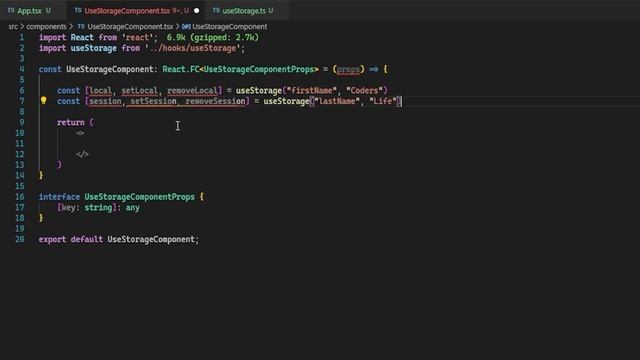Click the TS icon on UseStorageComponent.tsx tab
Screen dimensions: 640x360
(x=78, y=10)
